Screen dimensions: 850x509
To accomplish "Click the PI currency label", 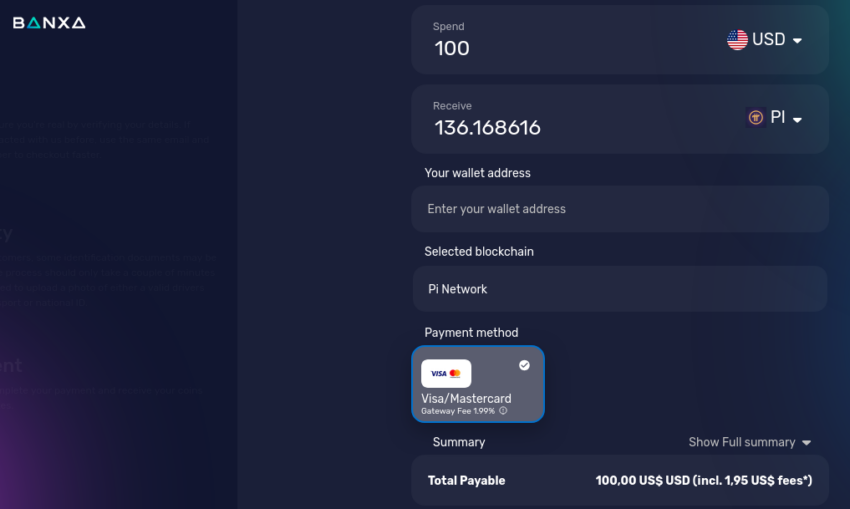I will (778, 117).
